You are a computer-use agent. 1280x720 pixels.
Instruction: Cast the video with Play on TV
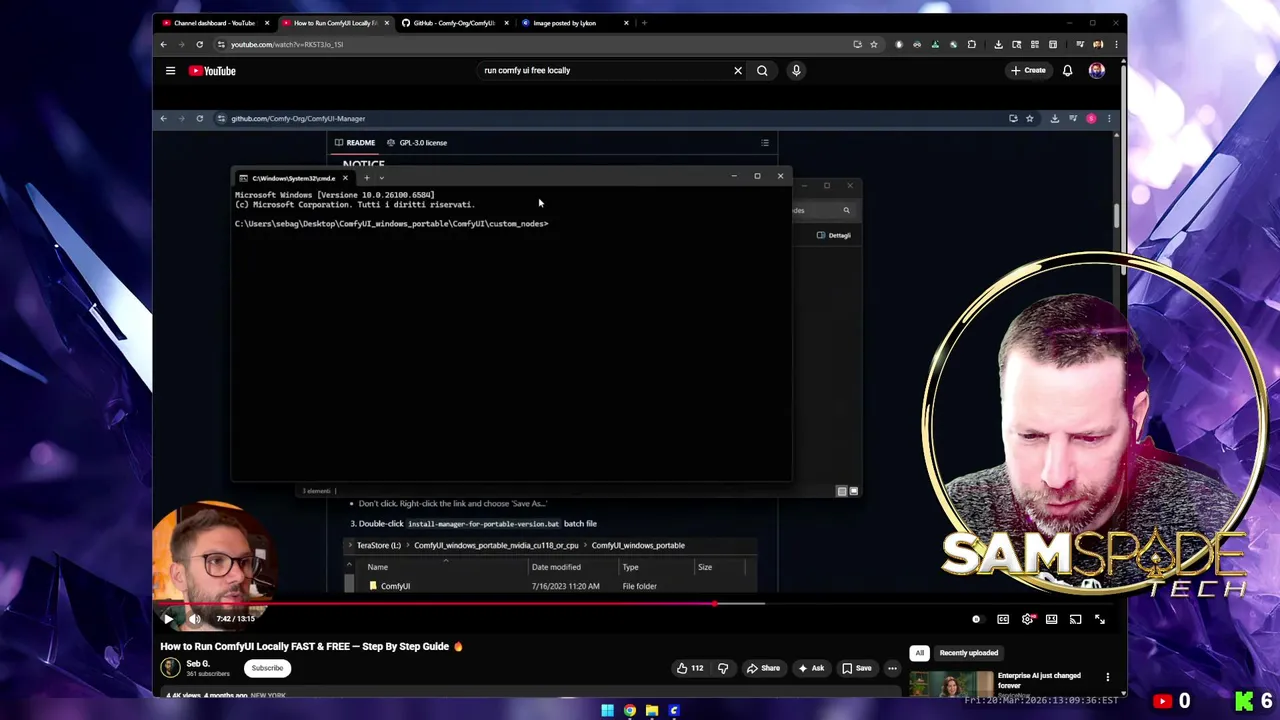tap(1075, 619)
